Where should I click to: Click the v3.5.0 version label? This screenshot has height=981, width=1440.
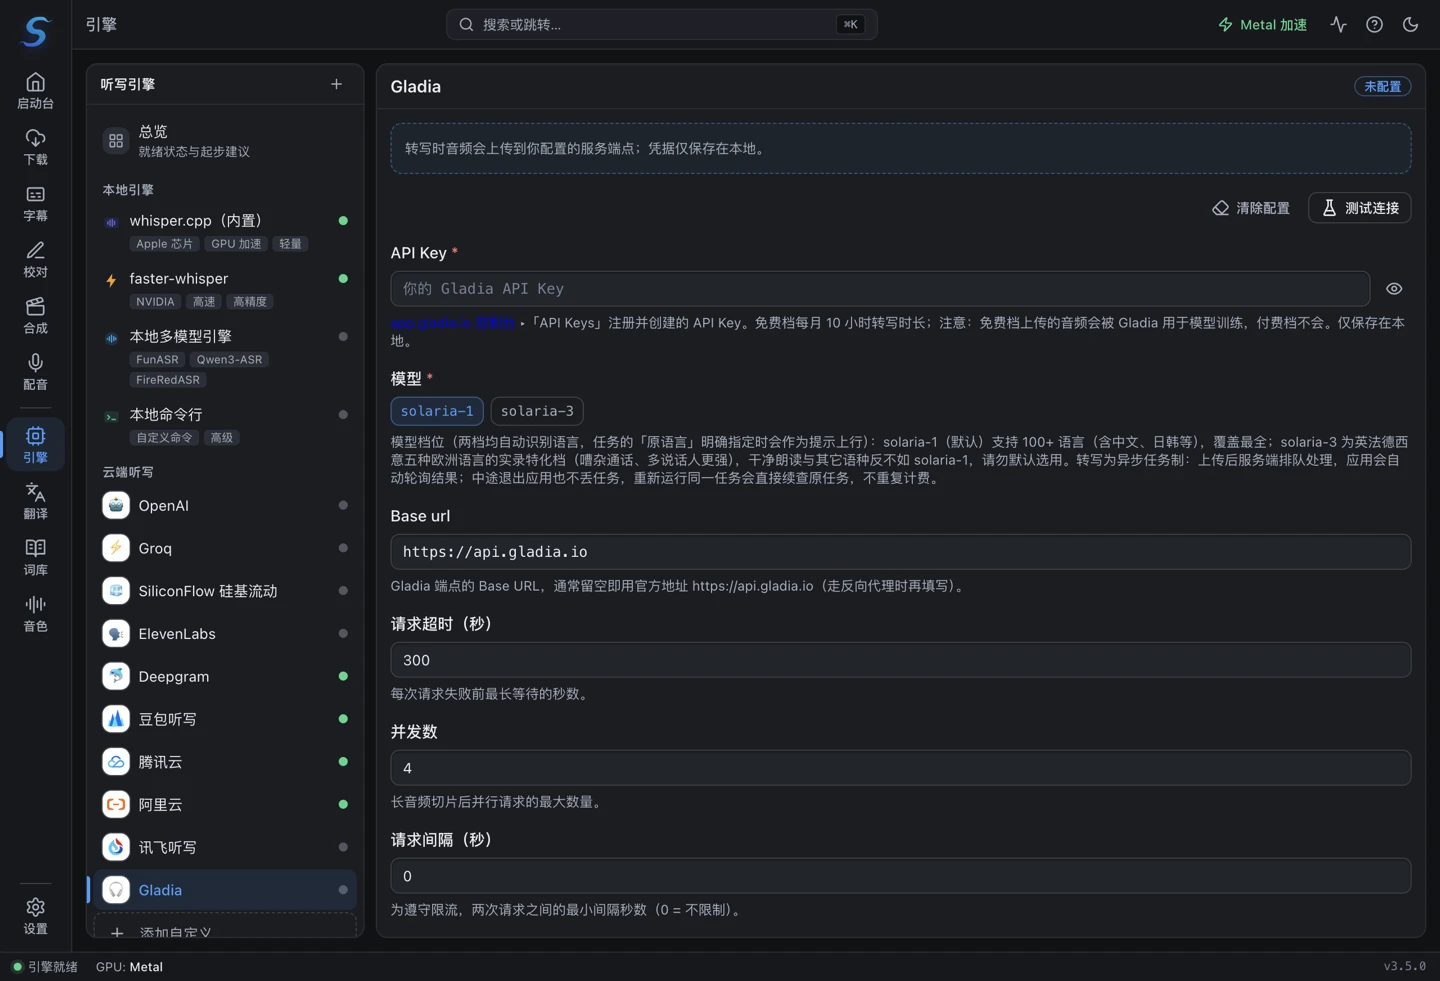[x=1404, y=966]
